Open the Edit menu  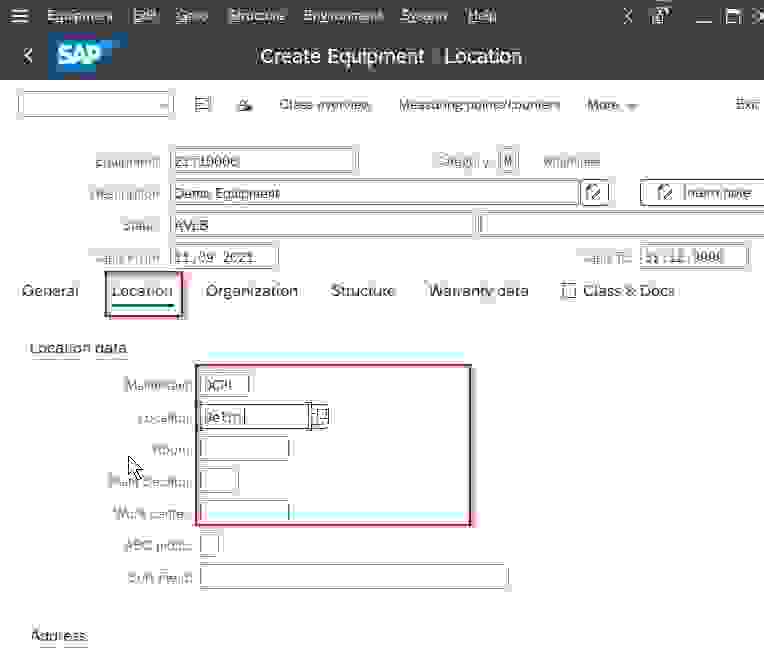pos(146,17)
